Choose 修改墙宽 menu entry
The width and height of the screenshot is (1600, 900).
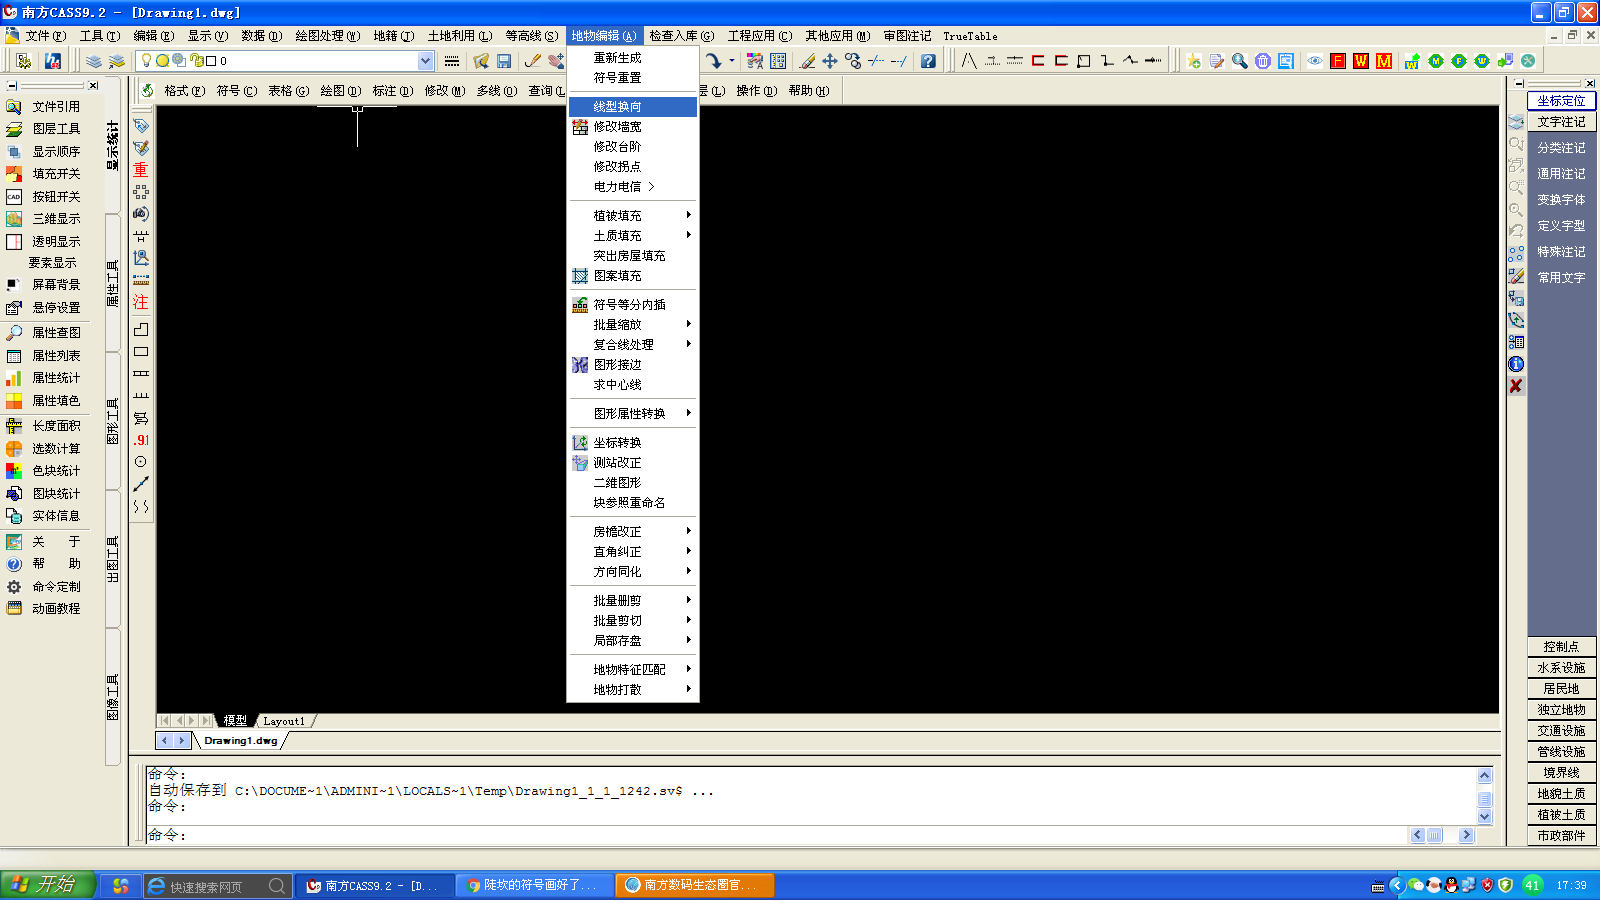click(632, 126)
